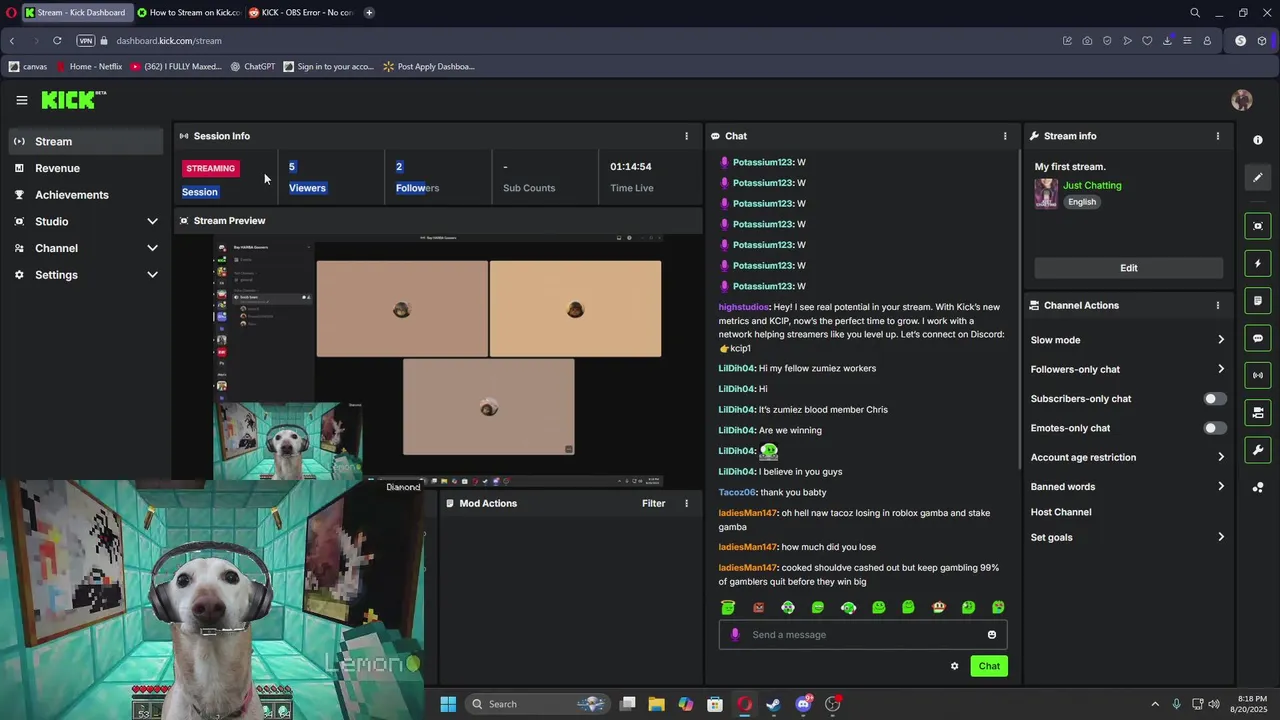The width and height of the screenshot is (1280, 720).
Task: Click the three-dots cluster icon in right sidebar
Action: click(1258, 487)
